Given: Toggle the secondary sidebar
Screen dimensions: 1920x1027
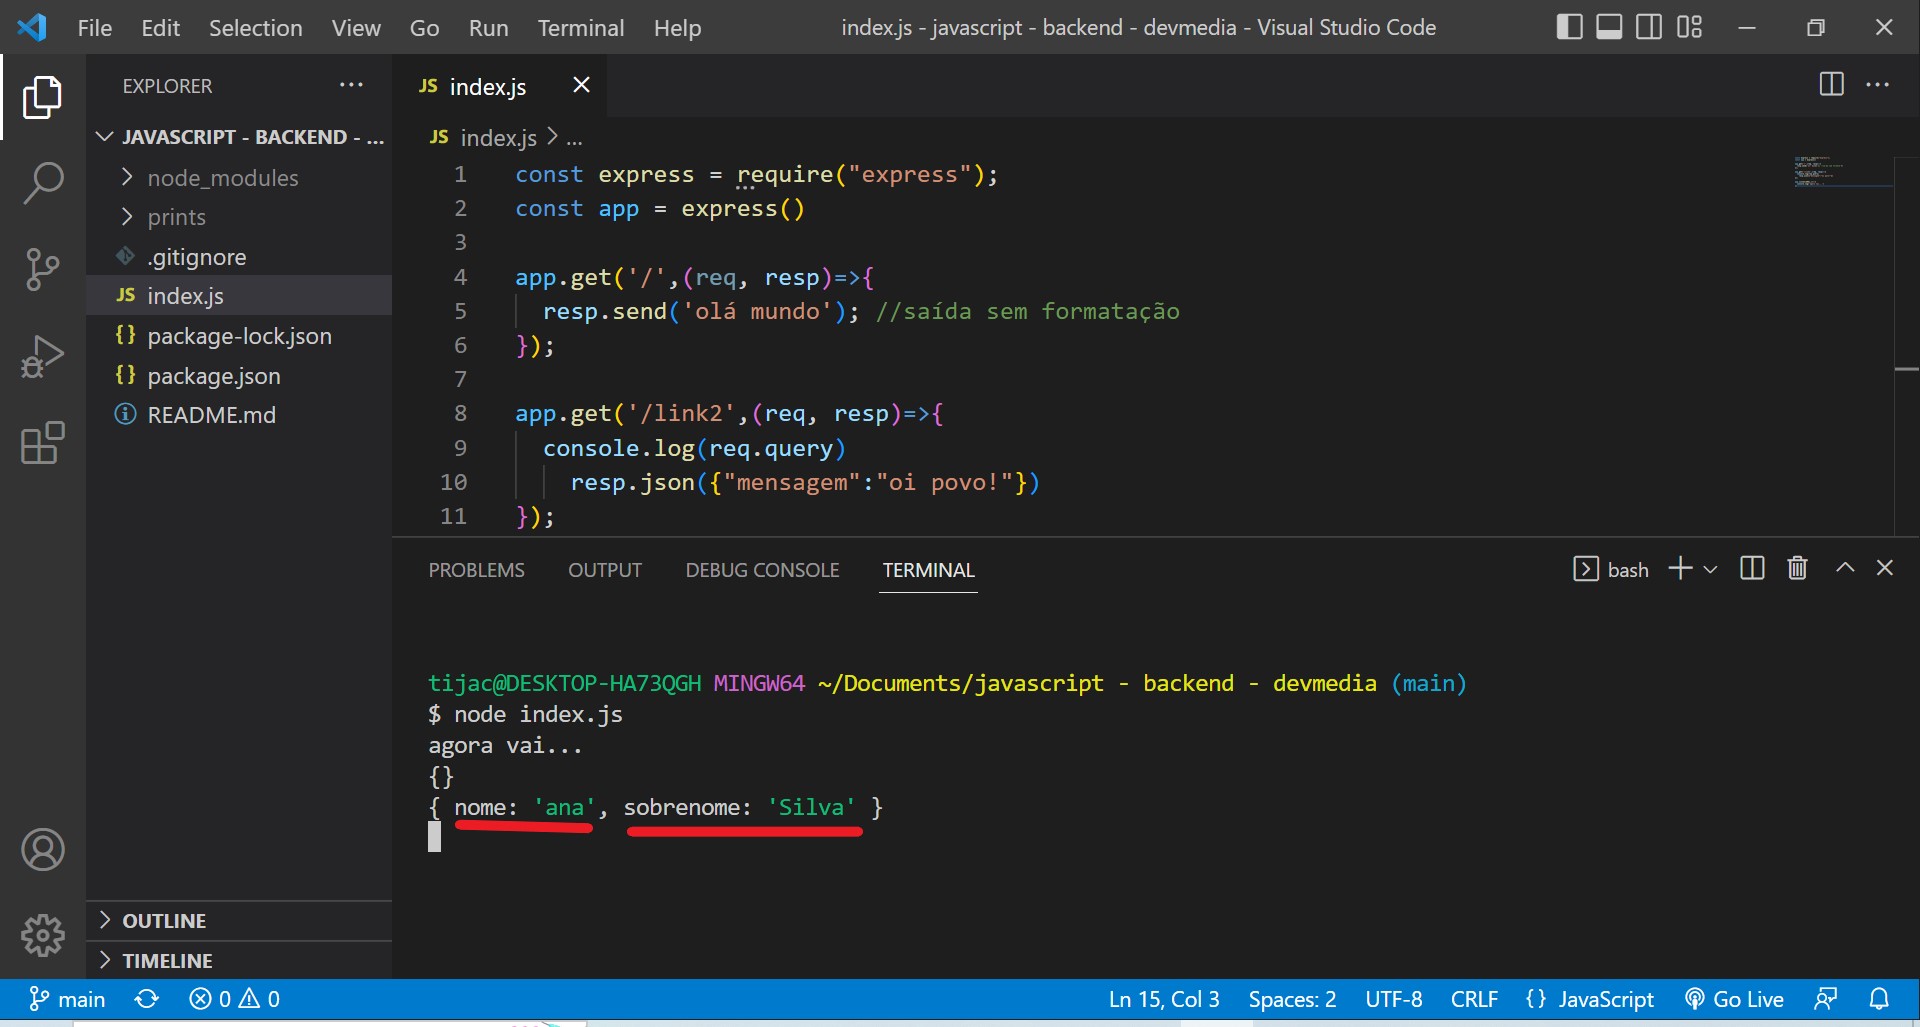Looking at the screenshot, I should (1648, 27).
